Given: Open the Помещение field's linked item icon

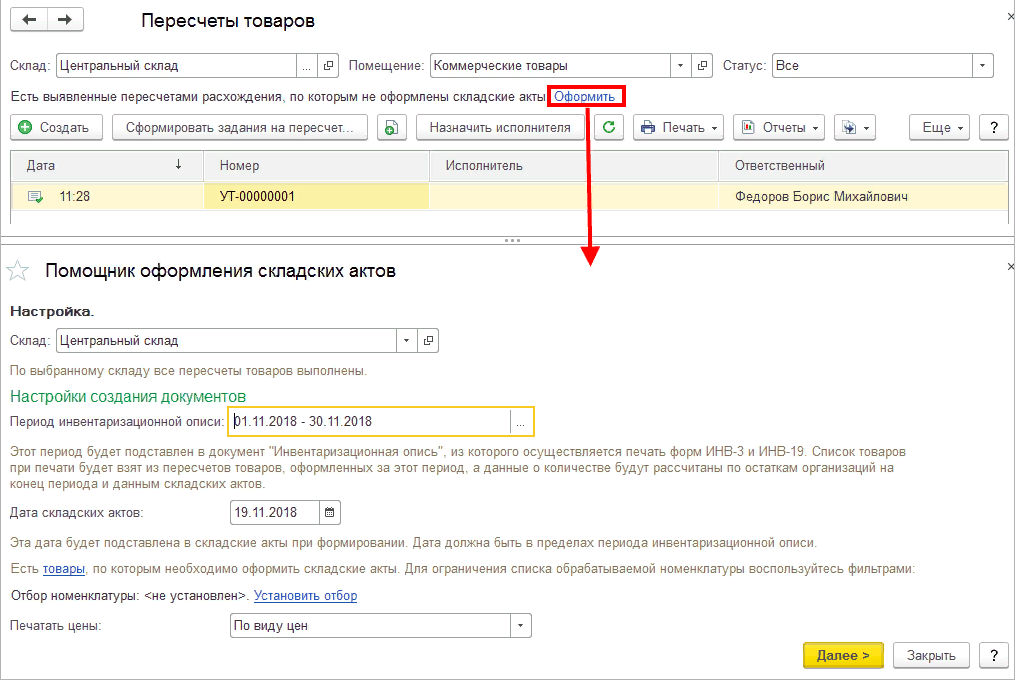Looking at the screenshot, I should click(x=702, y=66).
